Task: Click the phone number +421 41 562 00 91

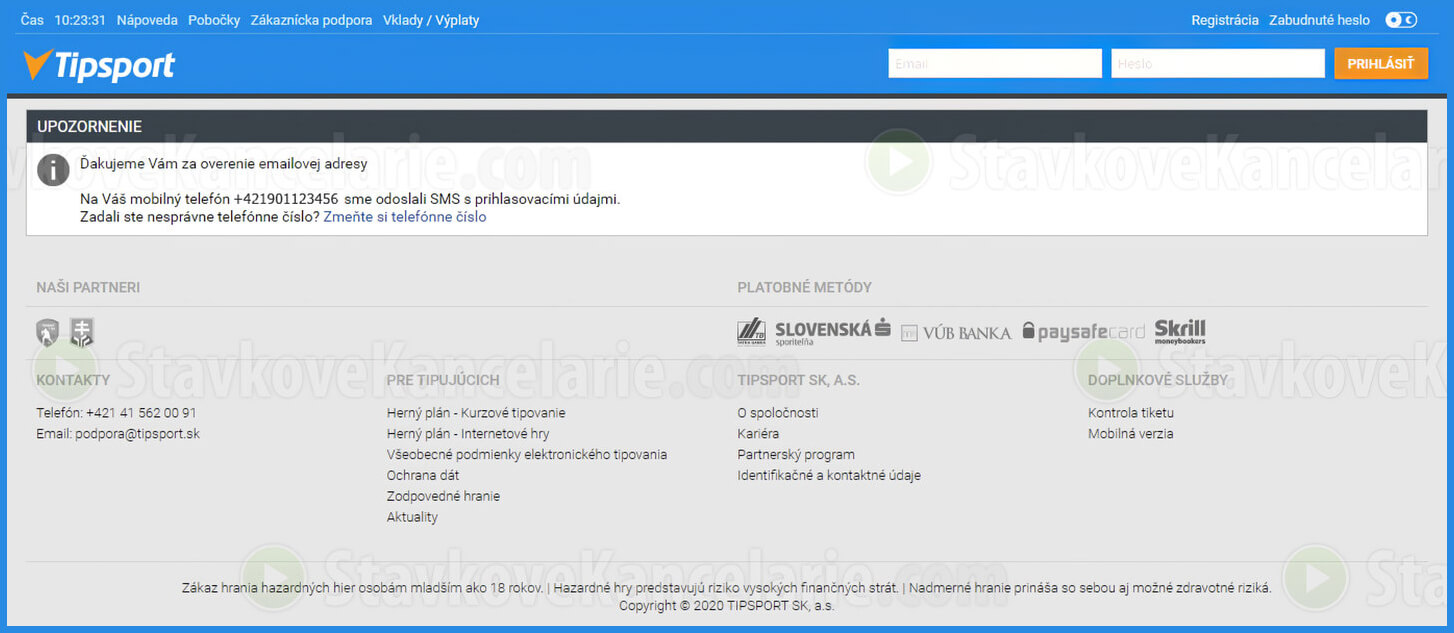Action: (x=141, y=413)
